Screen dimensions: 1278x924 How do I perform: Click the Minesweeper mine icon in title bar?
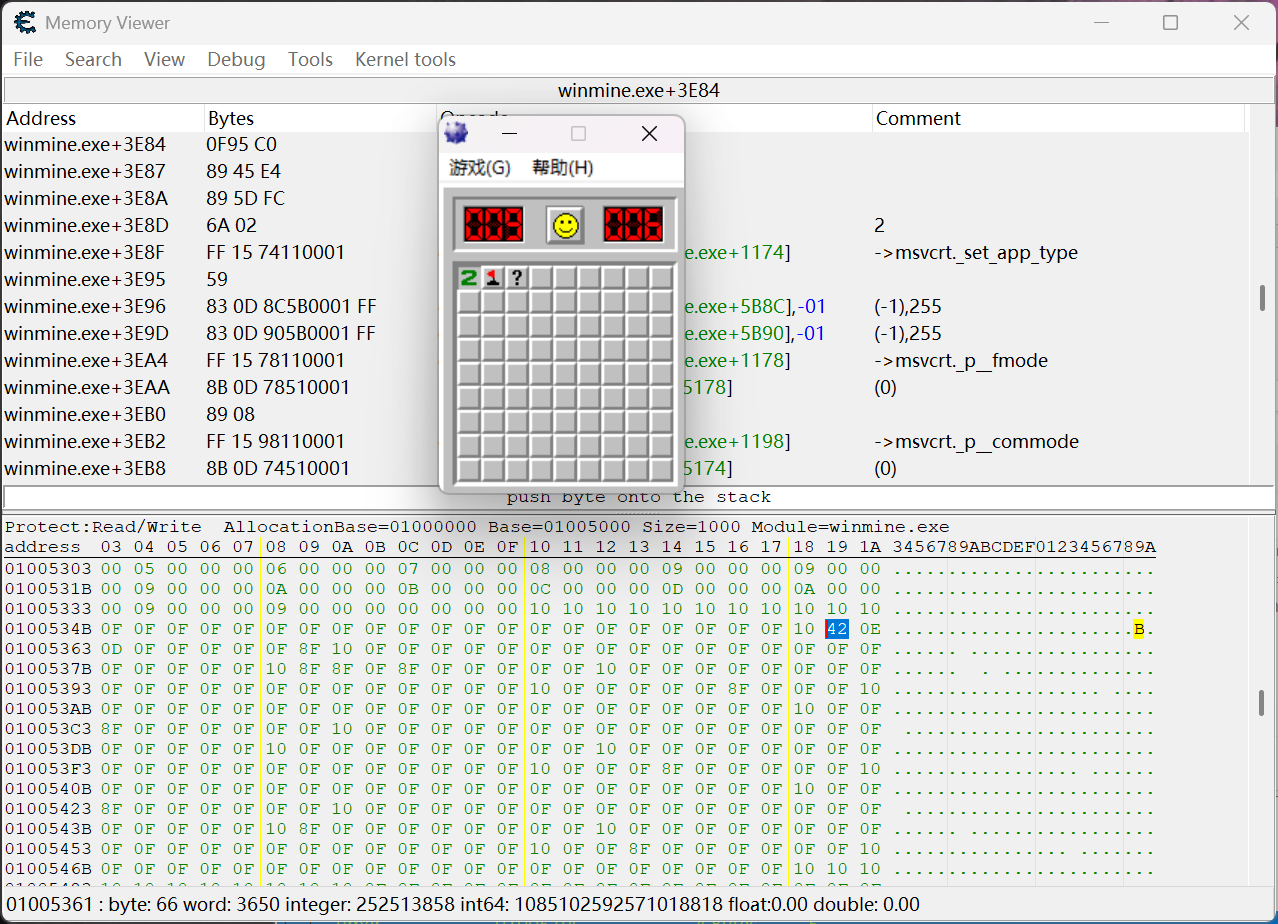click(x=456, y=133)
